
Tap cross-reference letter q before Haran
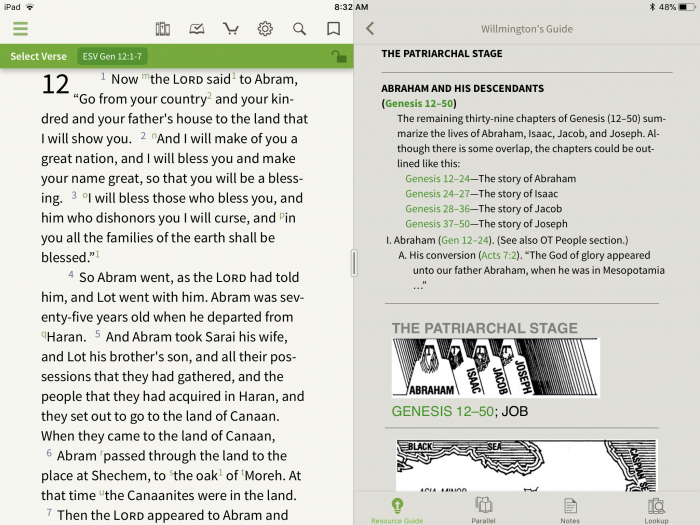[x=44, y=334]
